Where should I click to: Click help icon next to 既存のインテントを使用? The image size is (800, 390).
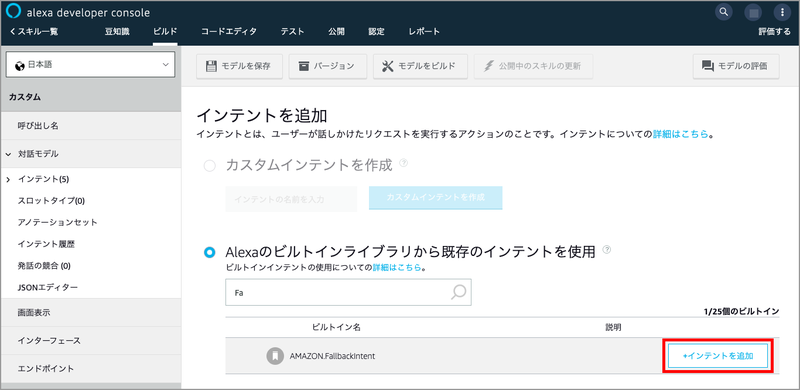point(607,250)
